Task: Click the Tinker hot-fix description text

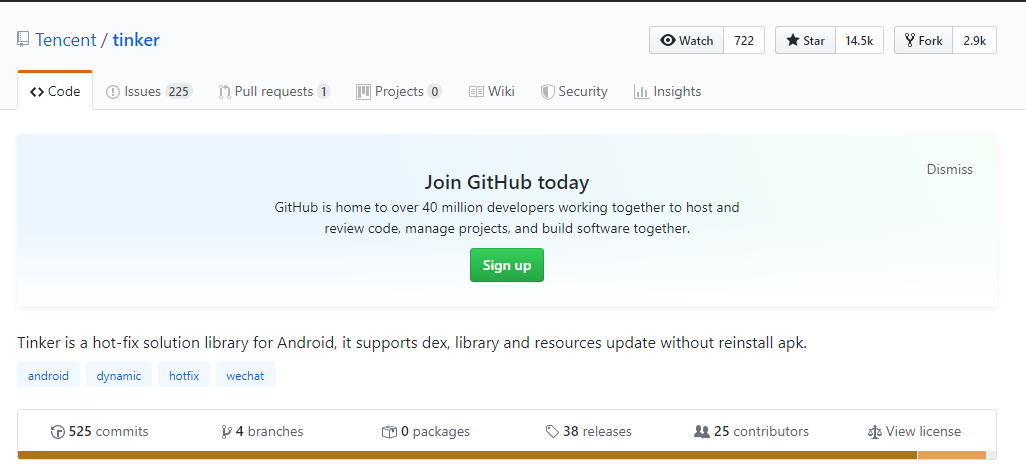Action: 412,342
